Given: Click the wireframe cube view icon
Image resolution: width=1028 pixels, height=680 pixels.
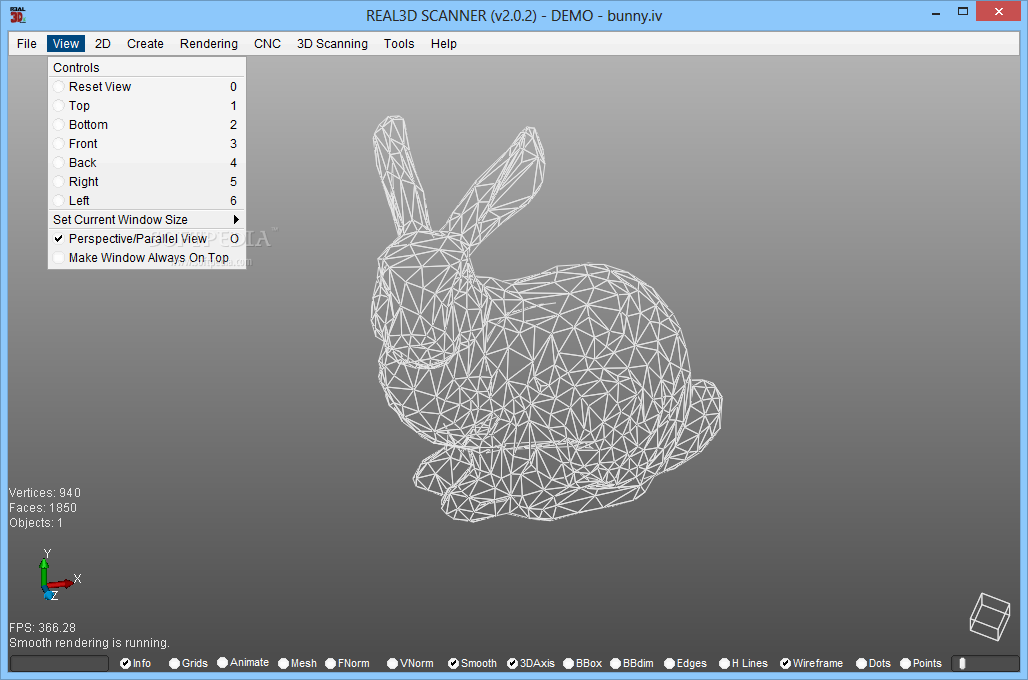Looking at the screenshot, I should pos(990,616).
